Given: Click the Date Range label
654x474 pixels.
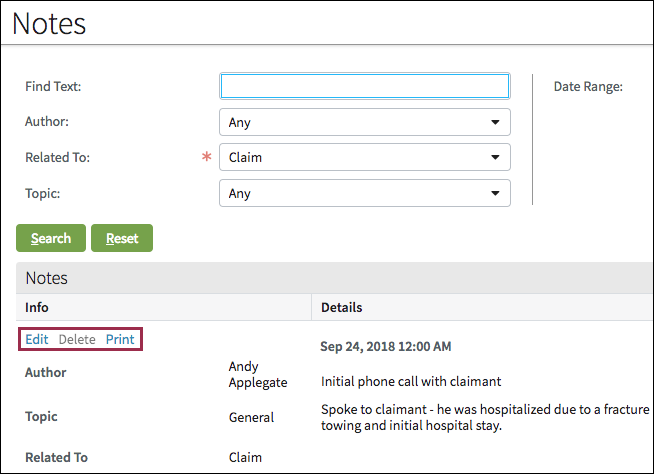Looking at the screenshot, I should click(x=588, y=87).
